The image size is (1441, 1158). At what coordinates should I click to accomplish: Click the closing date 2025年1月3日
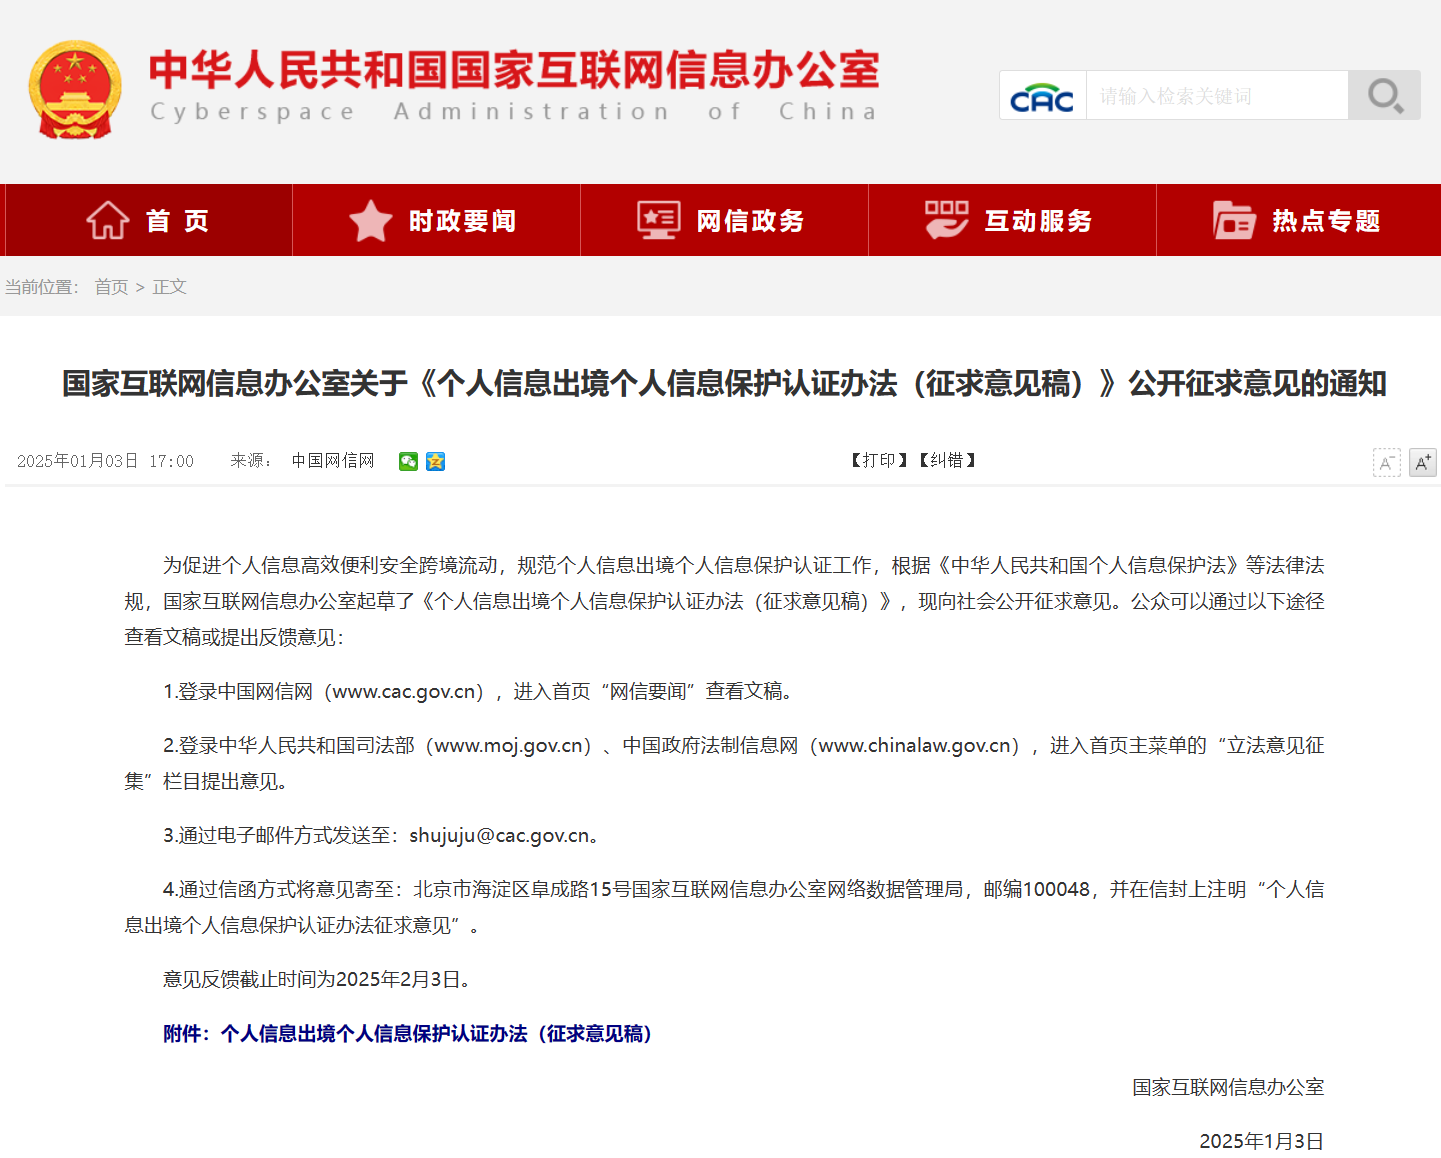(1262, 1141)
